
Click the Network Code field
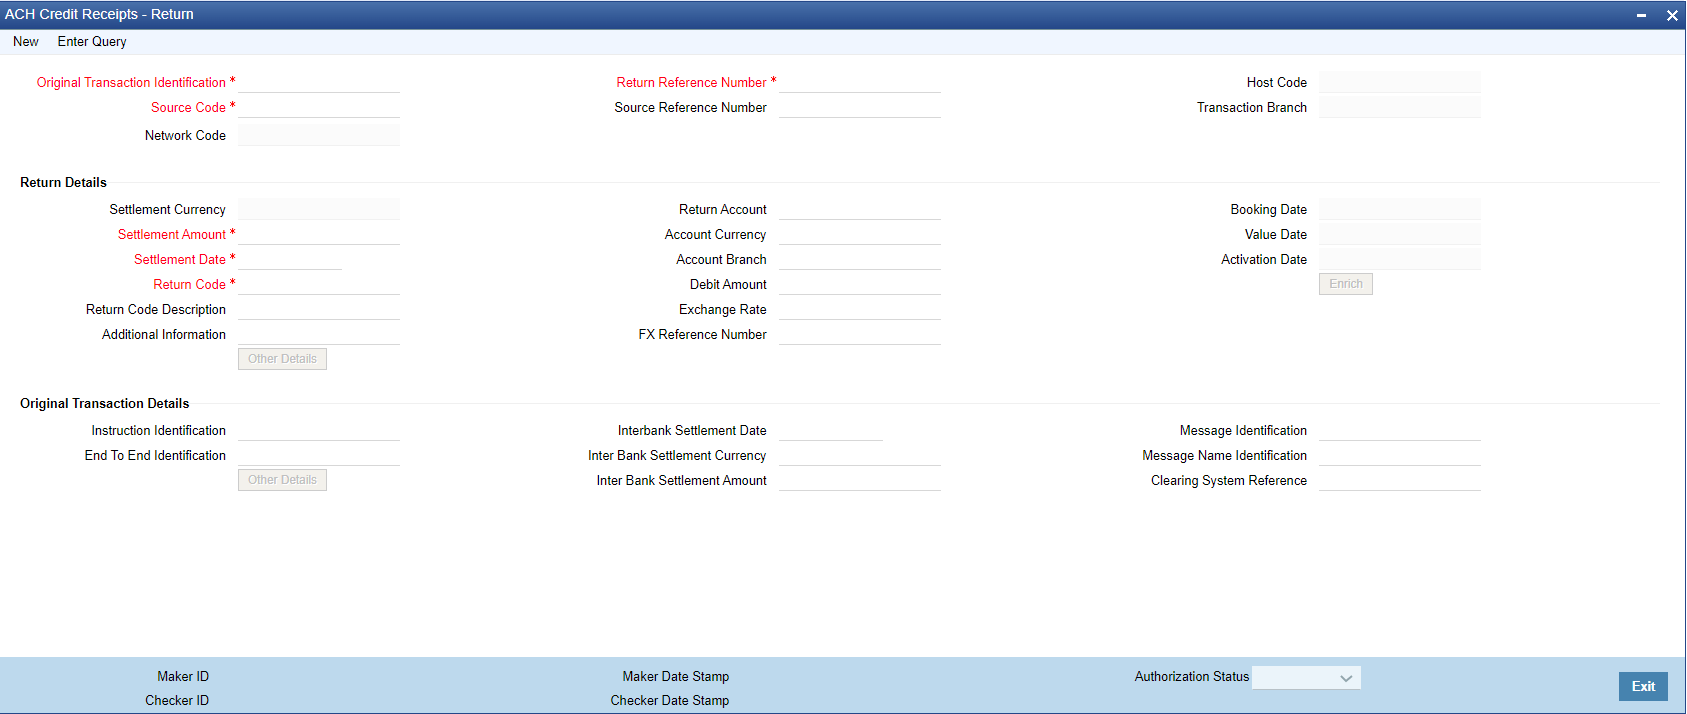(x=319, y=135)
